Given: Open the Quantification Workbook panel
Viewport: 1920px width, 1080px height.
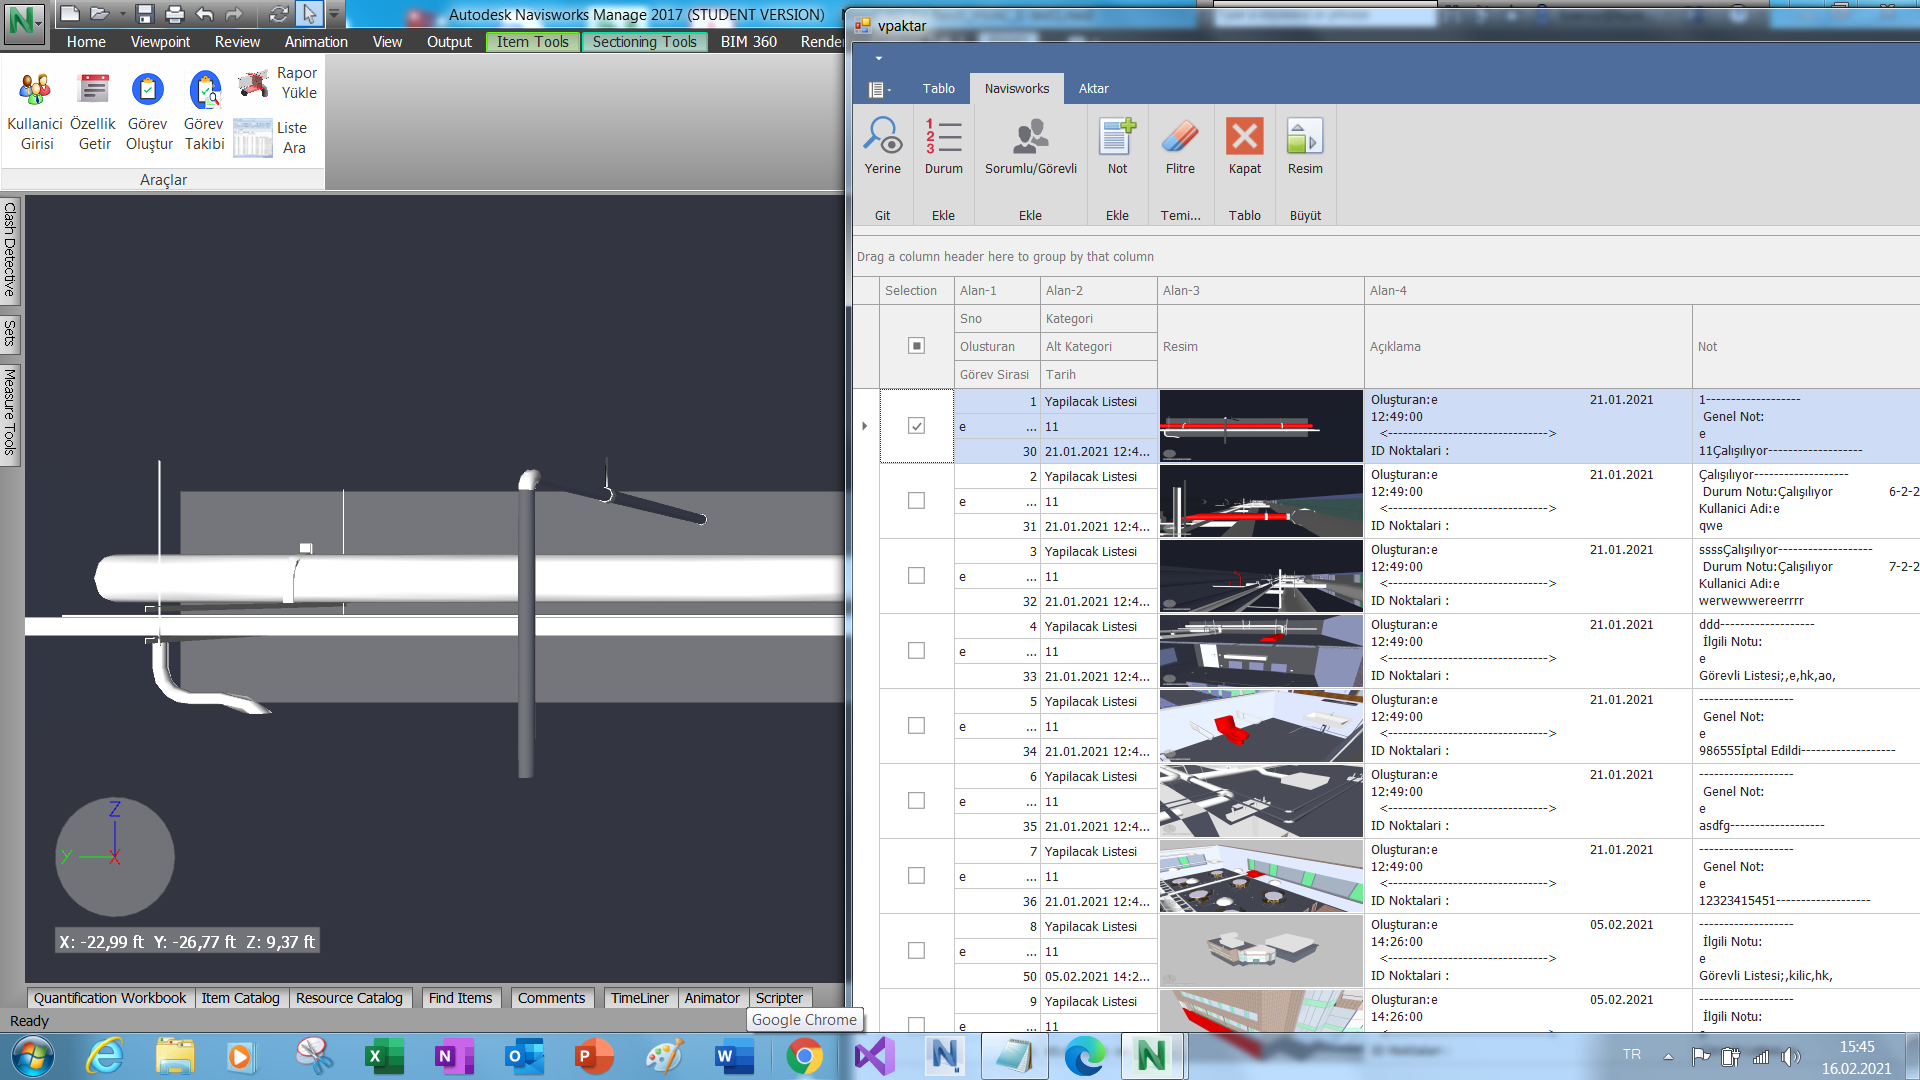Looking at the screenshot, I should tap(110, 998).
